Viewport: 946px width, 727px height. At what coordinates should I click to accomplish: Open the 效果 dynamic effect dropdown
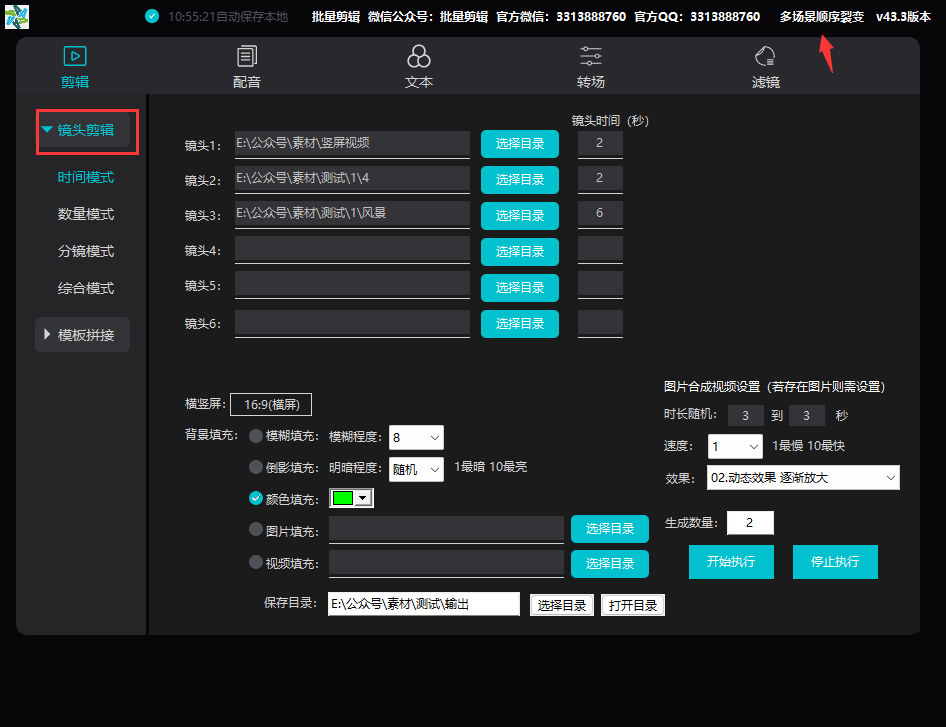click(x=800, y=477)
